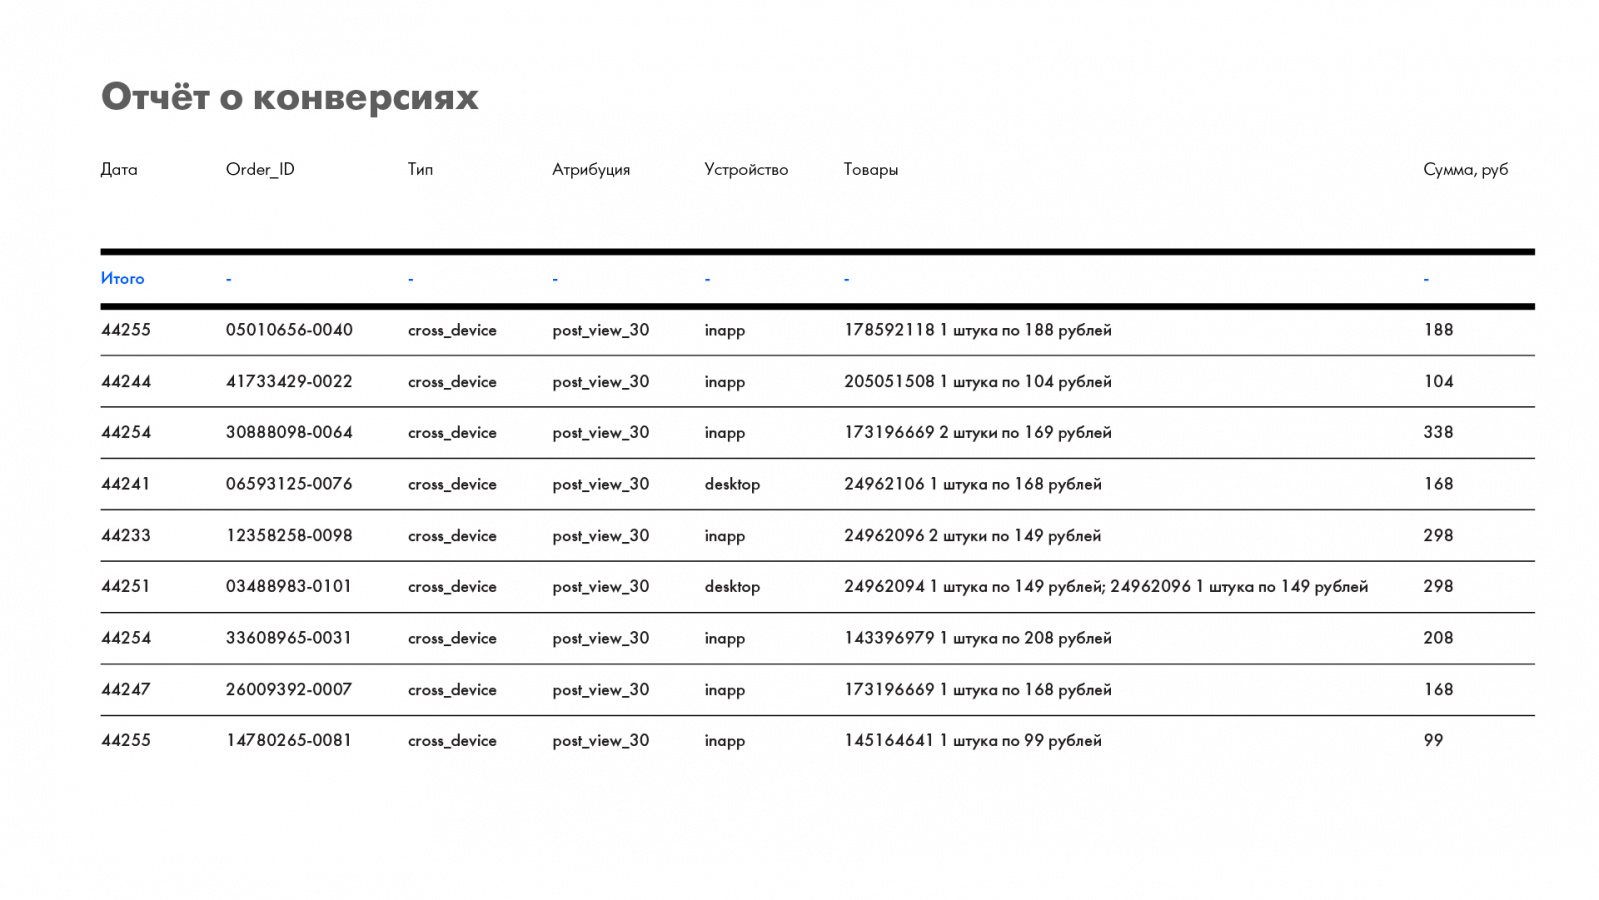
Task: Select the Тип column header
Action: tap(420, 169)
